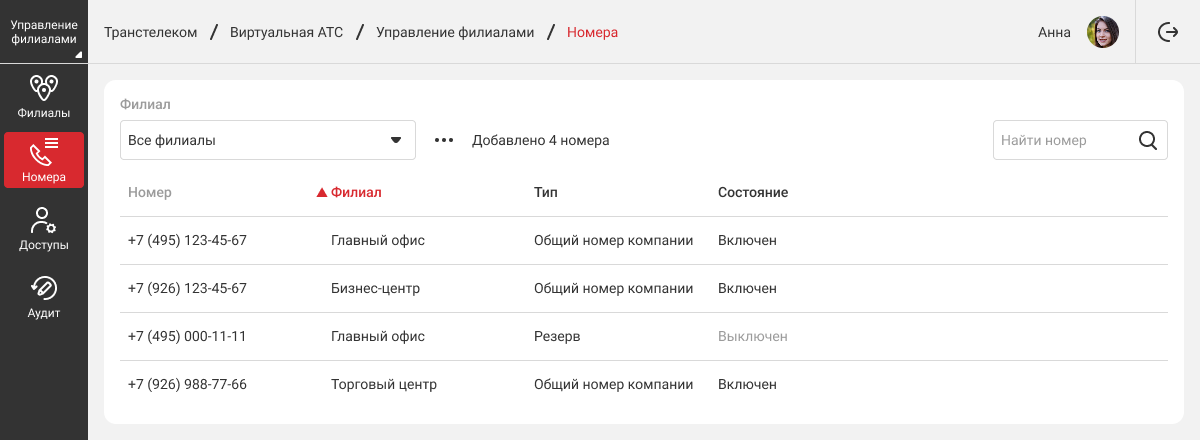Open the Филиалы section in sidebar
Screen dimensions: 1200x440
pos(44,96)
